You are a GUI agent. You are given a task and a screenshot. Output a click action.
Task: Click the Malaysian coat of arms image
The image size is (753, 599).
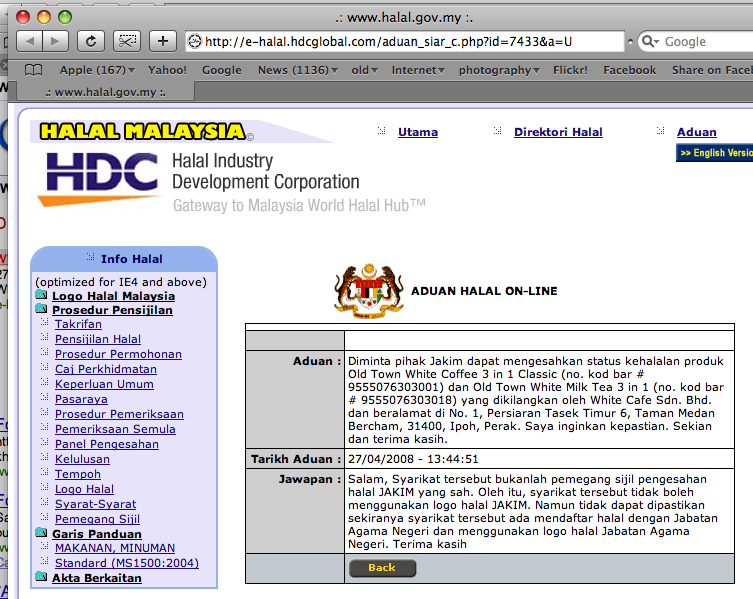(369, 291)
